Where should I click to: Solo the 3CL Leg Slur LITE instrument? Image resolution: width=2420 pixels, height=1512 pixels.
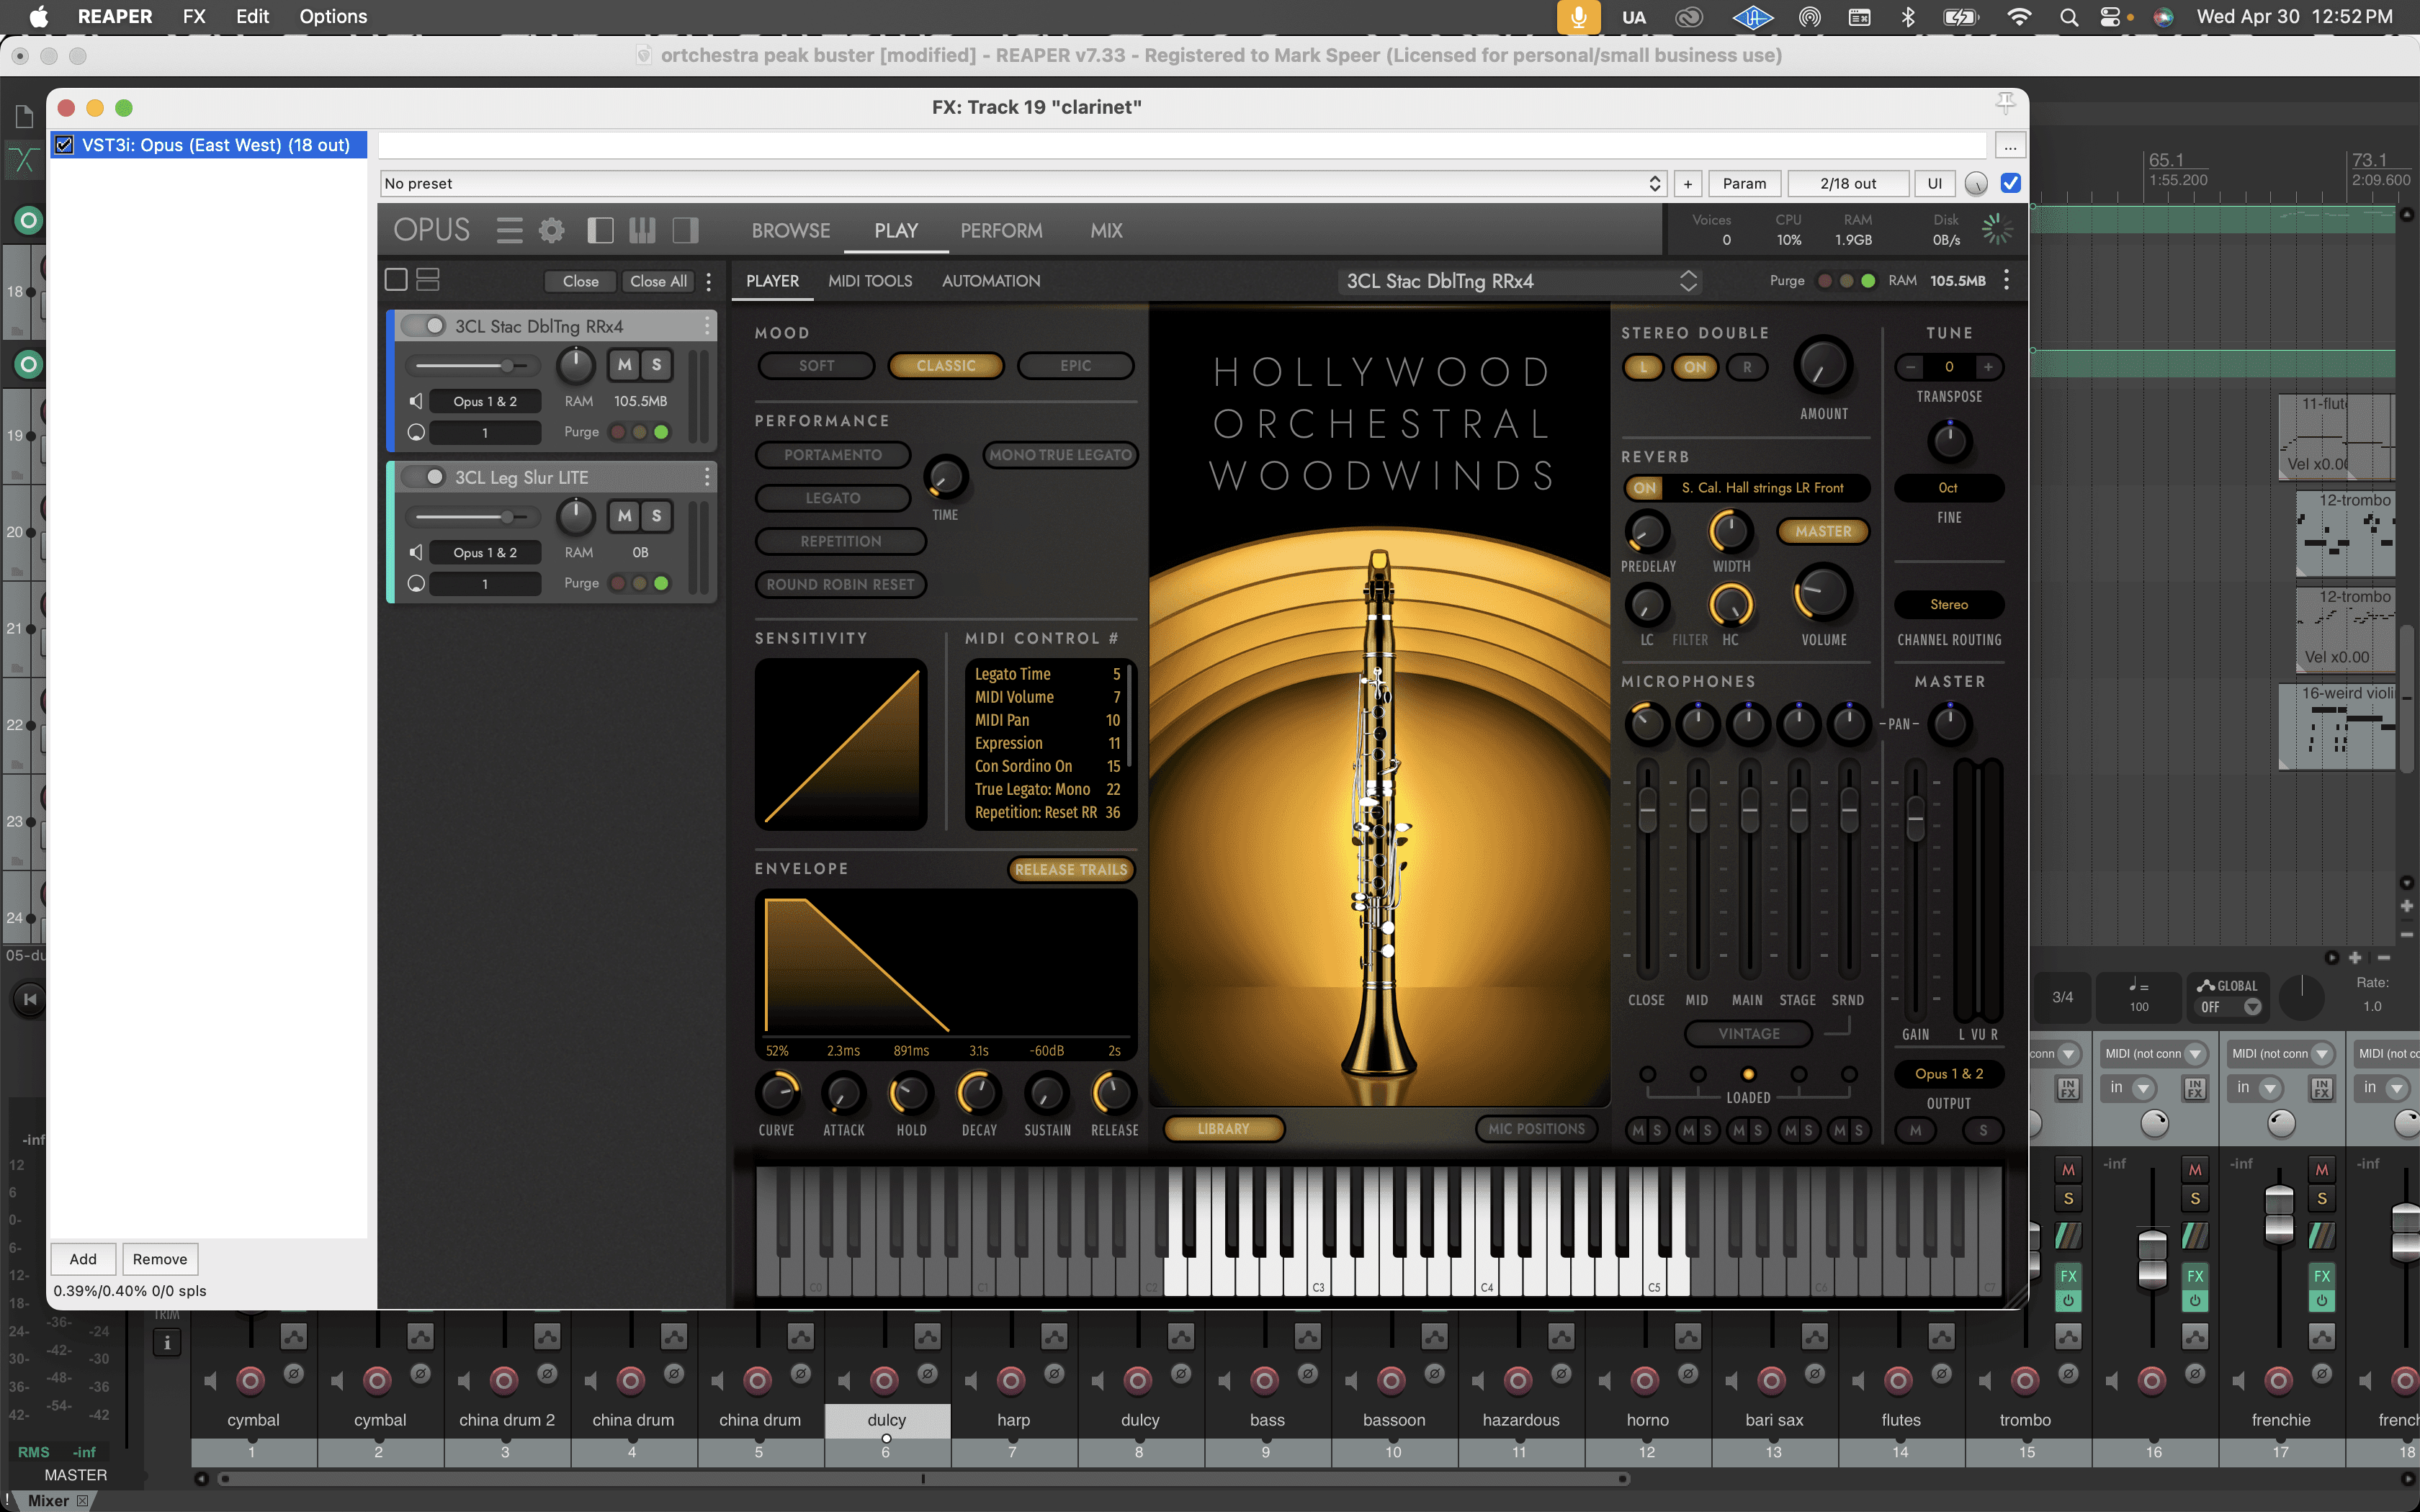point(656,516)
